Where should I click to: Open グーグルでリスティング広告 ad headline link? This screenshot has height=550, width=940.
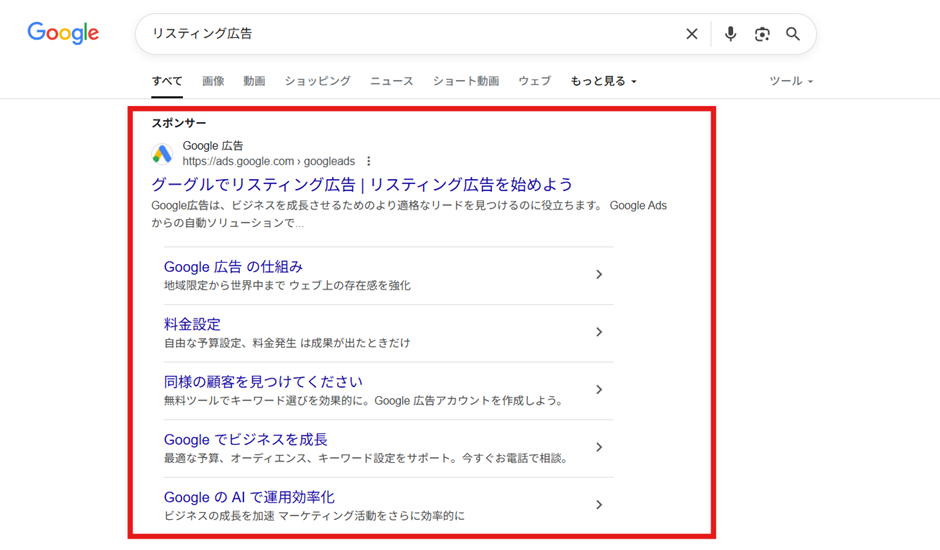(362, 184)
